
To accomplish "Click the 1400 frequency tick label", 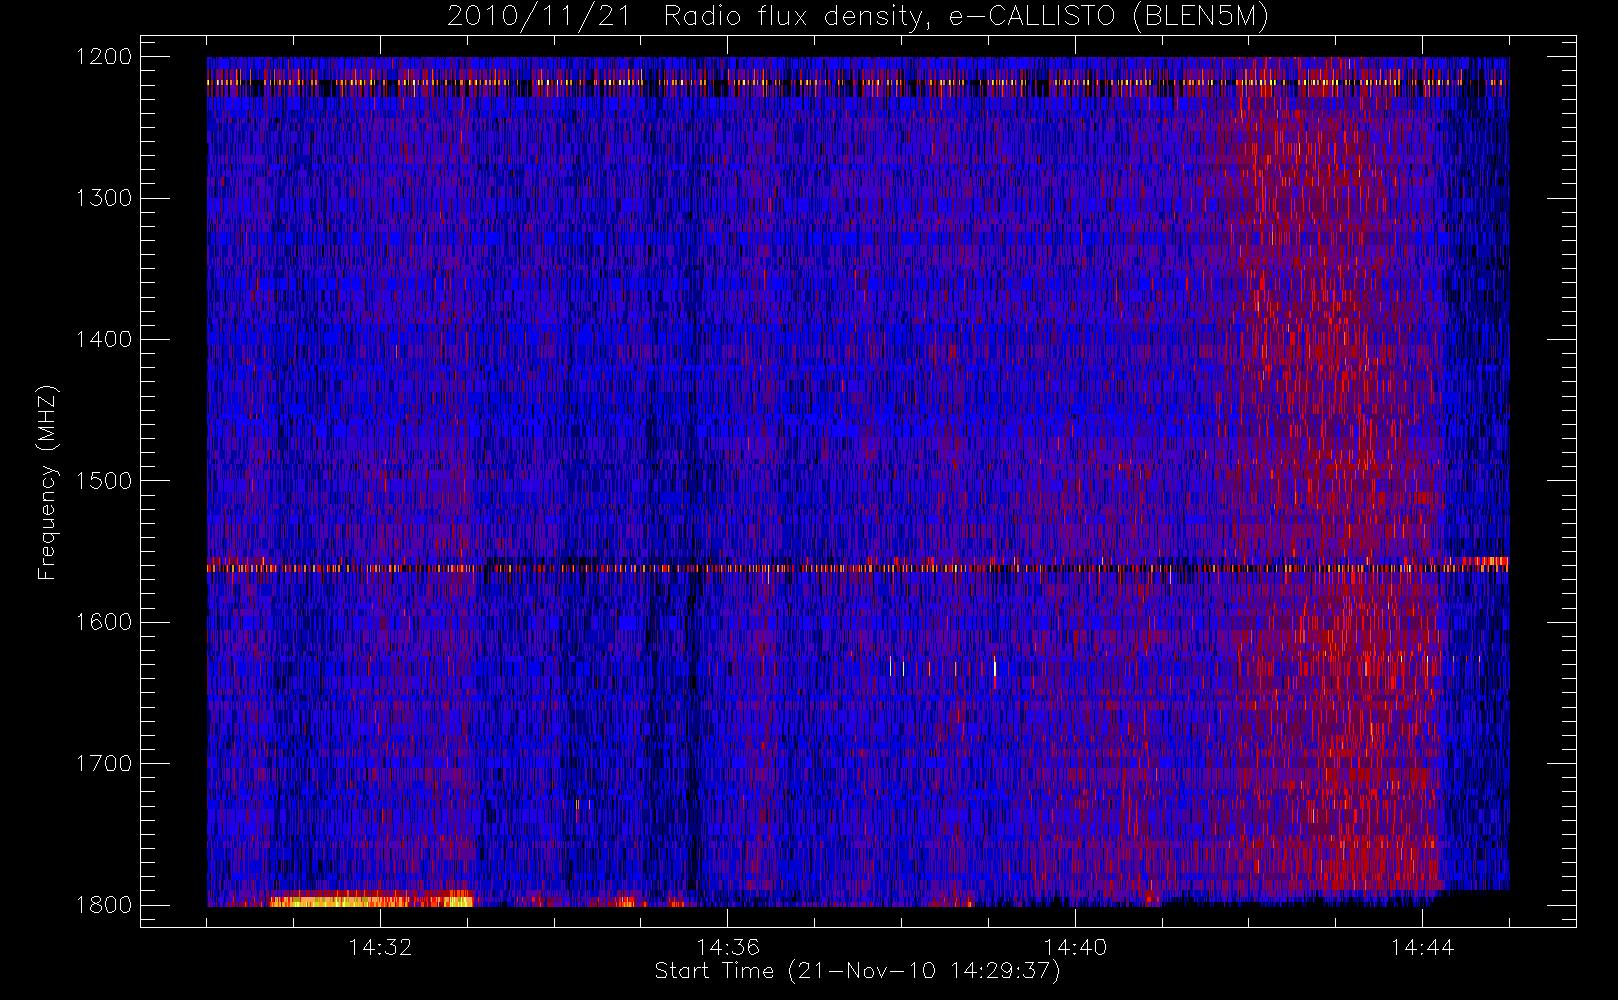I will coord(104,340).
